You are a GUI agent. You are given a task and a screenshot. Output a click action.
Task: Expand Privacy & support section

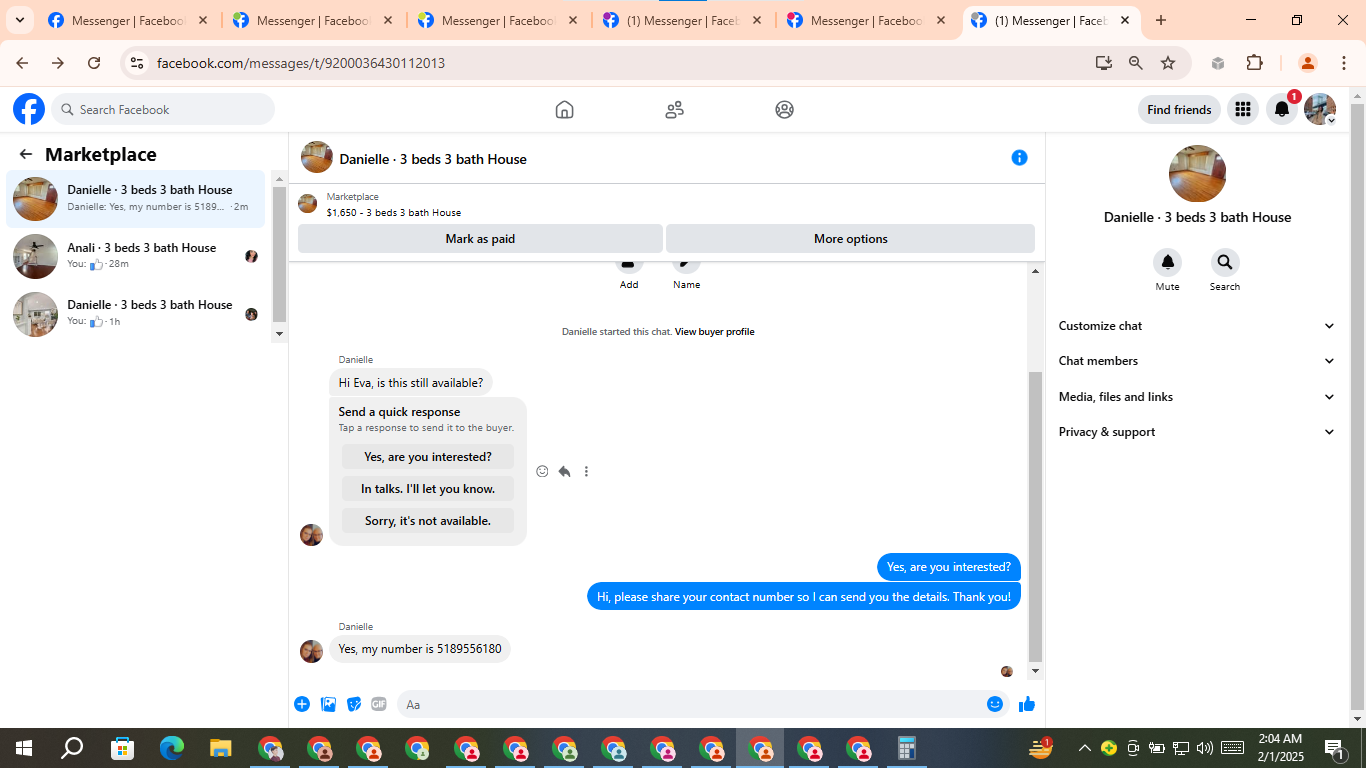(x=1197, y=432)
